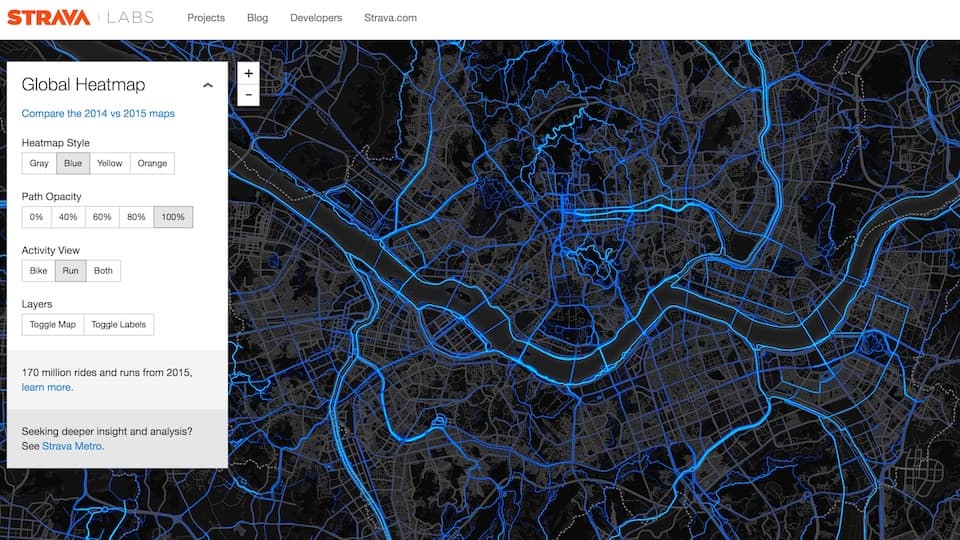Viewport: 960px width, 540px height.
Task: Set path opacity to 80%
Action: pos(136,217)
